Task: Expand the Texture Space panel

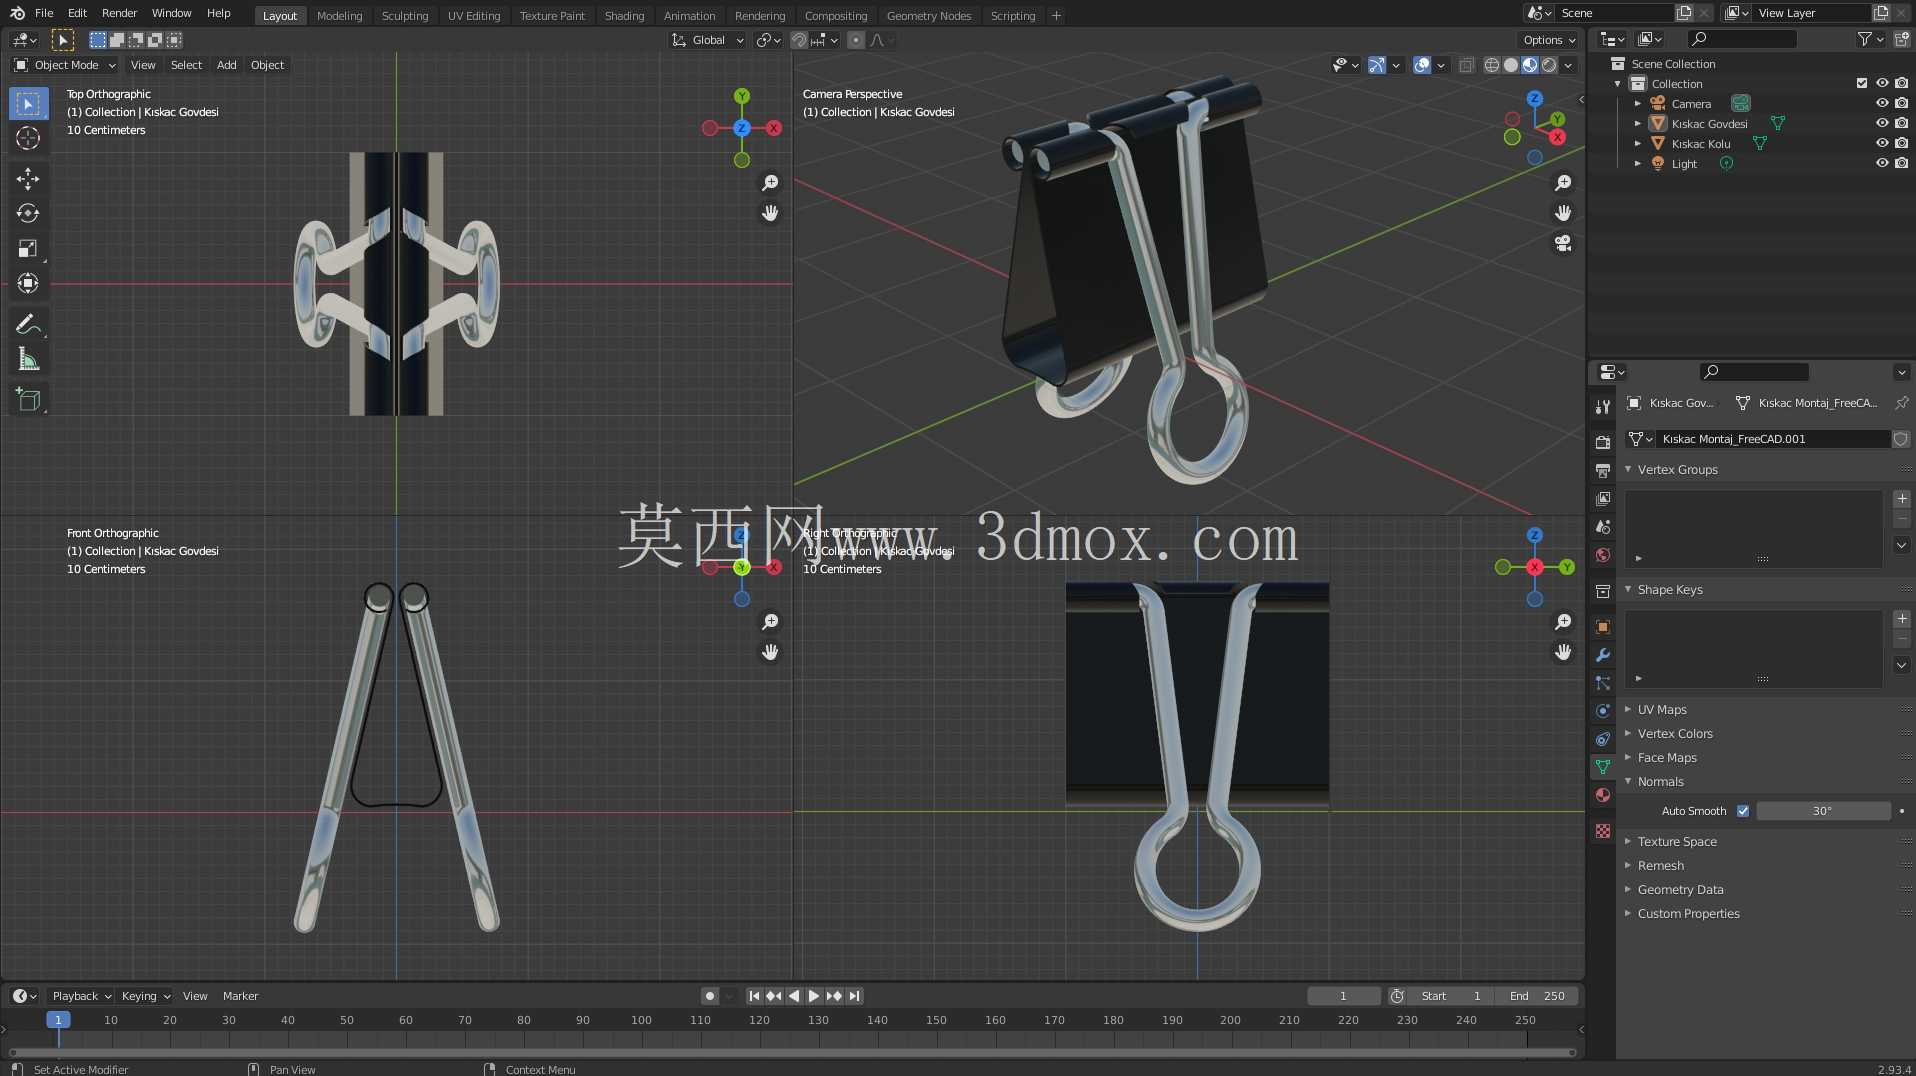Action: coord(1677,841)
